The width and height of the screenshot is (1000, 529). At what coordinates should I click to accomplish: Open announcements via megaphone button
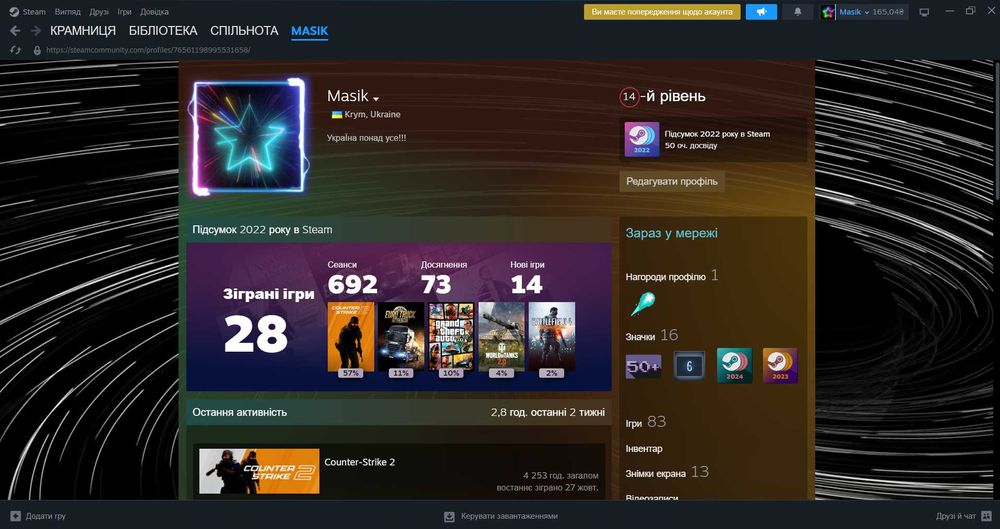(761, 11)
